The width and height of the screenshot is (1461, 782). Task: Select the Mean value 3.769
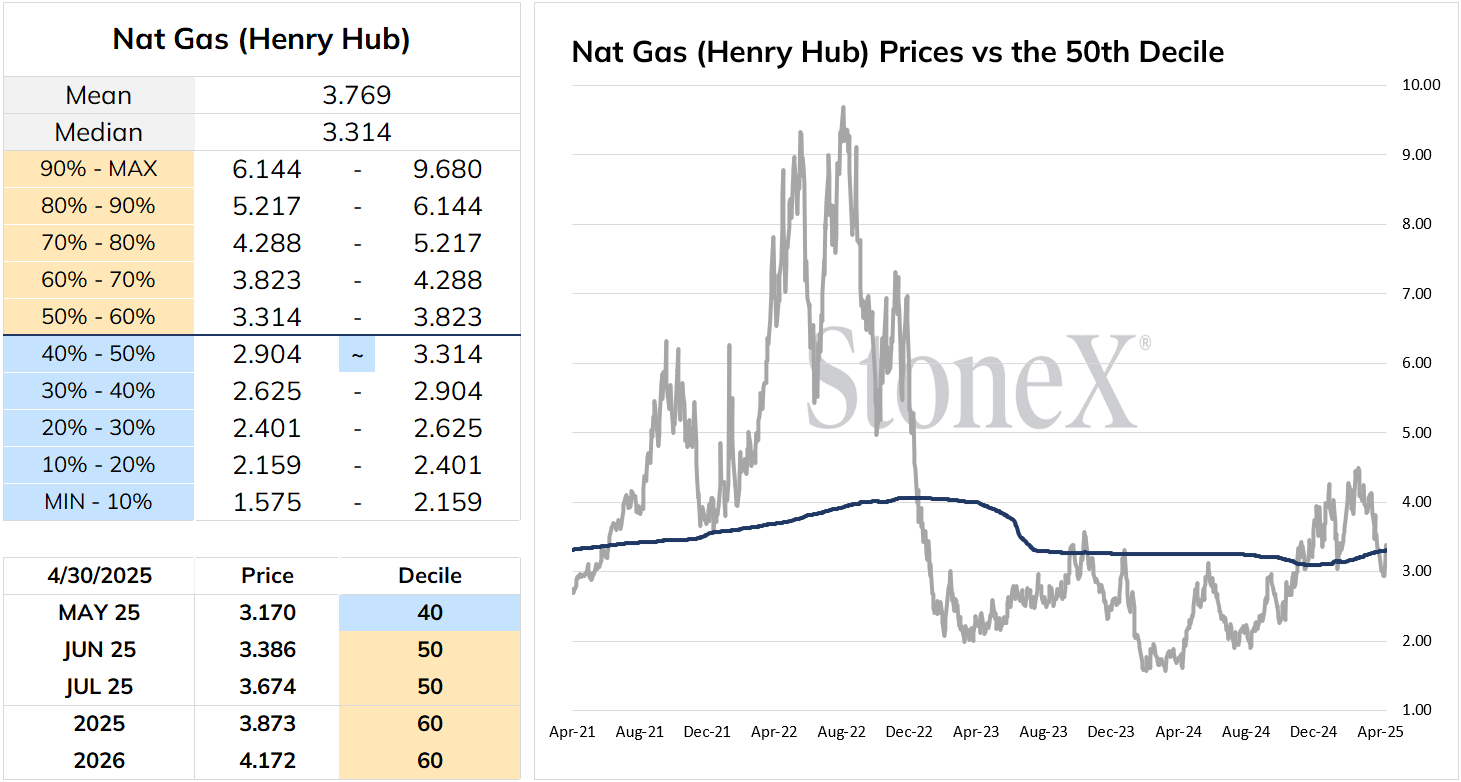click(358, 95)
